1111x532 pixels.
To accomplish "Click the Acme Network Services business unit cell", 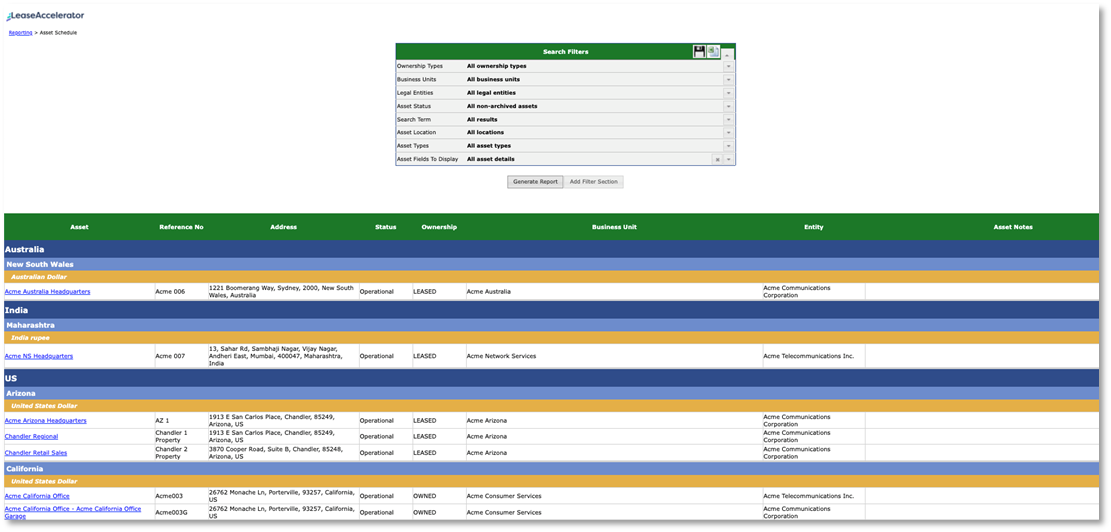I will coord(614,356).
